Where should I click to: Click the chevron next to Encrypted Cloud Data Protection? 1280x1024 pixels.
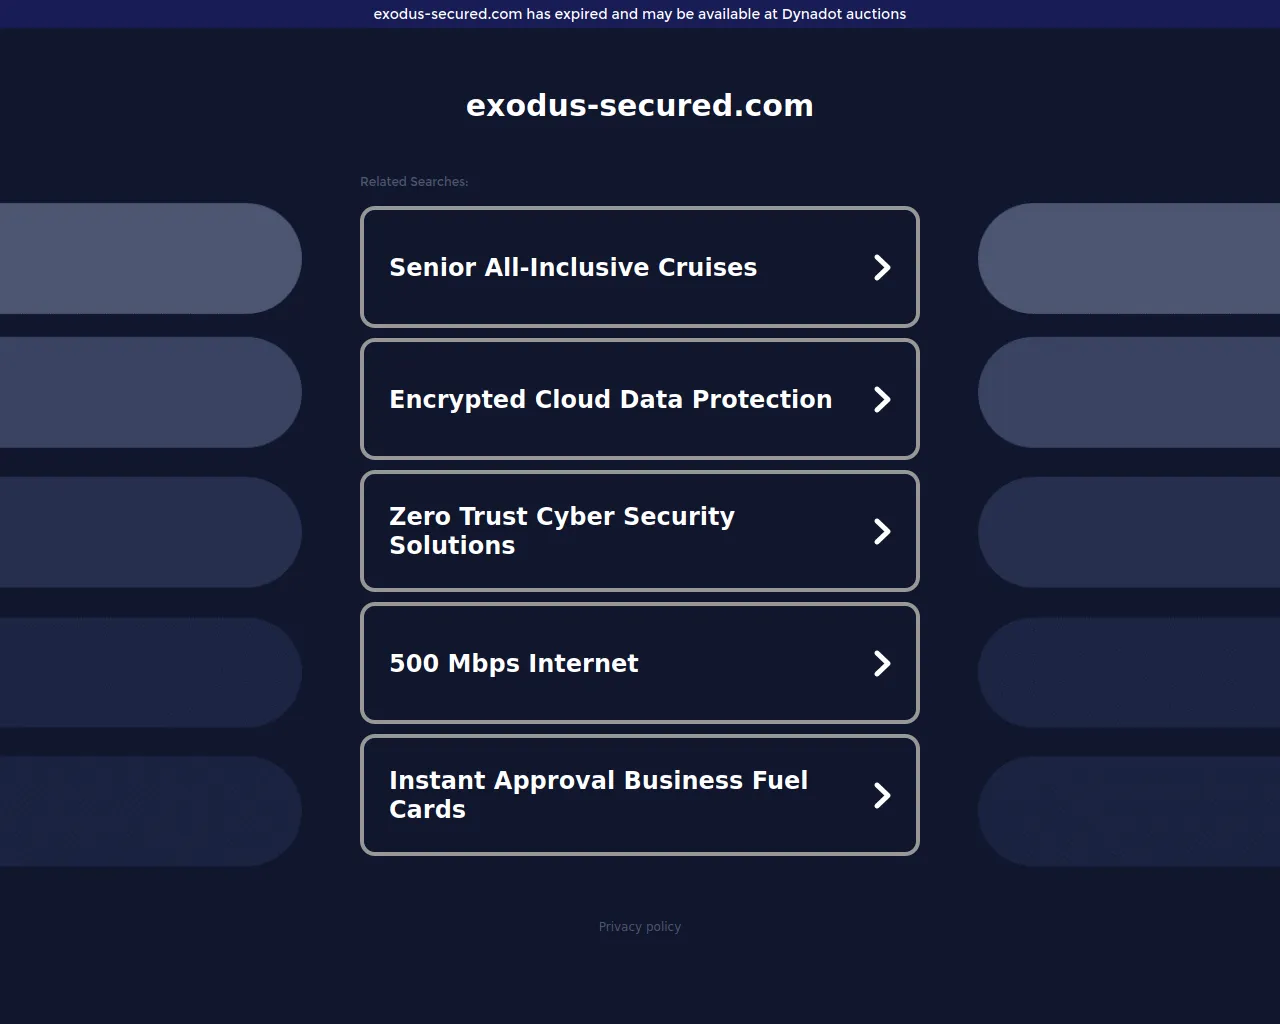[881, 400]
